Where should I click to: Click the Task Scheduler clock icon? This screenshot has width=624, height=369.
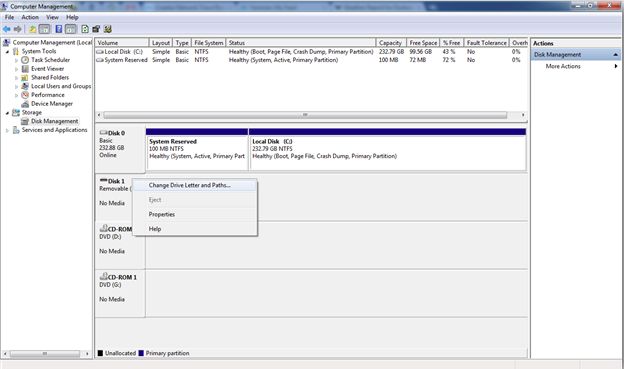click(25, 60)
